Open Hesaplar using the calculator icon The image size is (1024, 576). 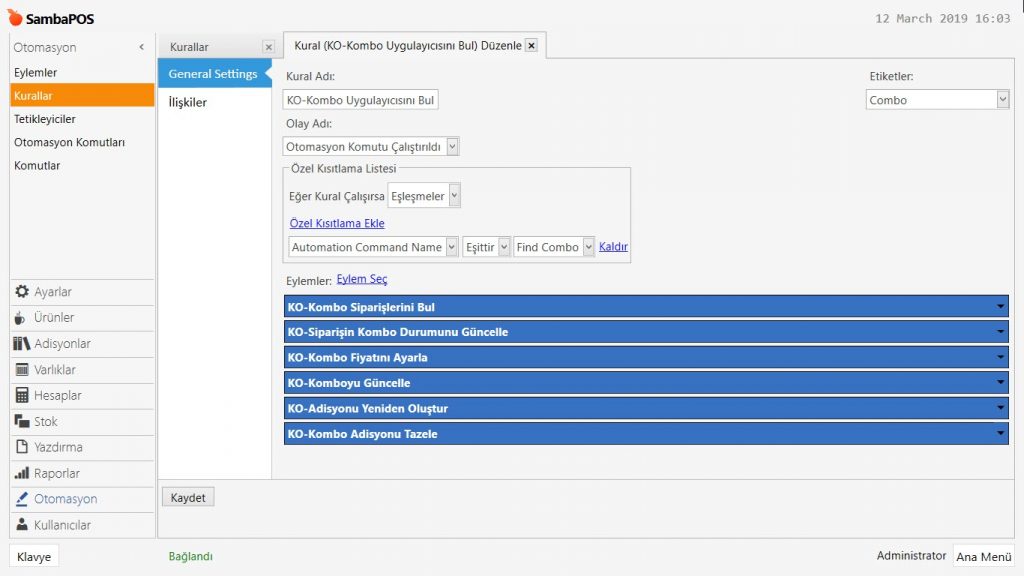coord(22,396)
